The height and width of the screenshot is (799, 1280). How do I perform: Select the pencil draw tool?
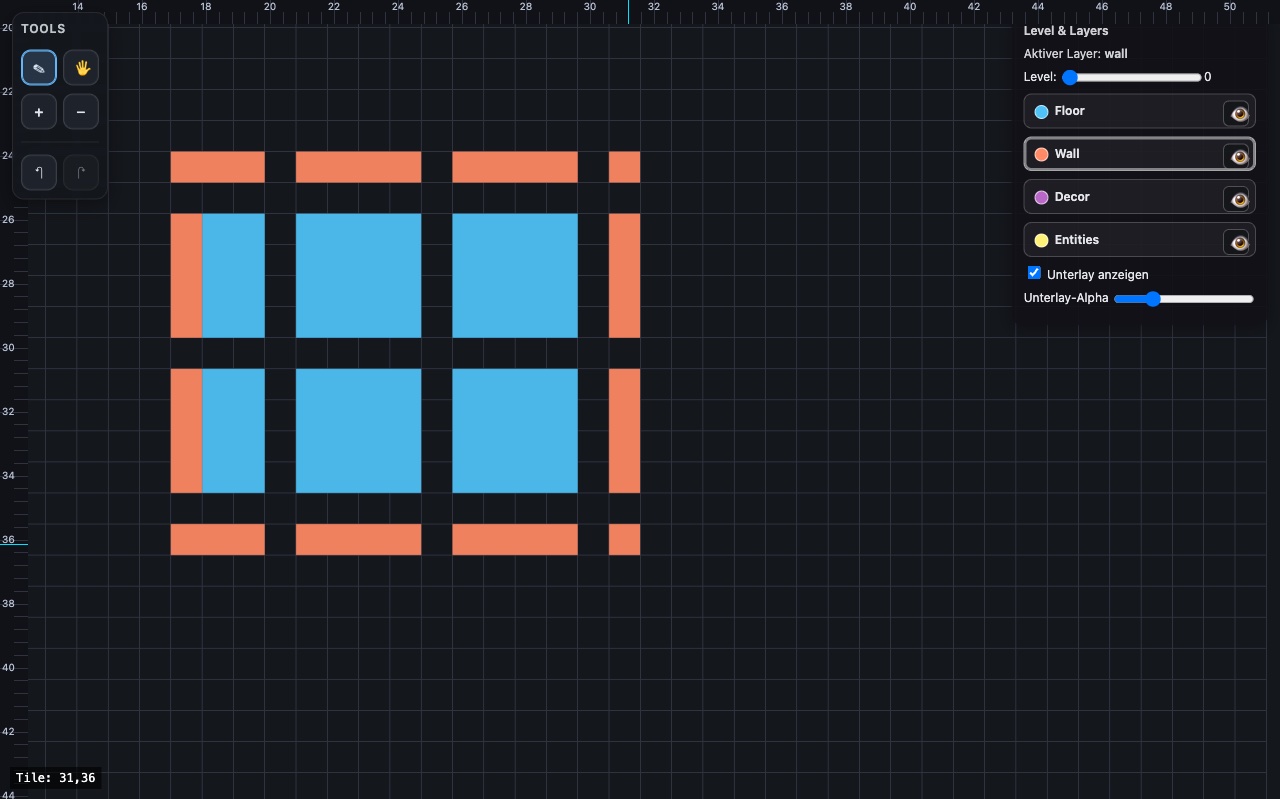pyautogui.click(x=39, y=68)
